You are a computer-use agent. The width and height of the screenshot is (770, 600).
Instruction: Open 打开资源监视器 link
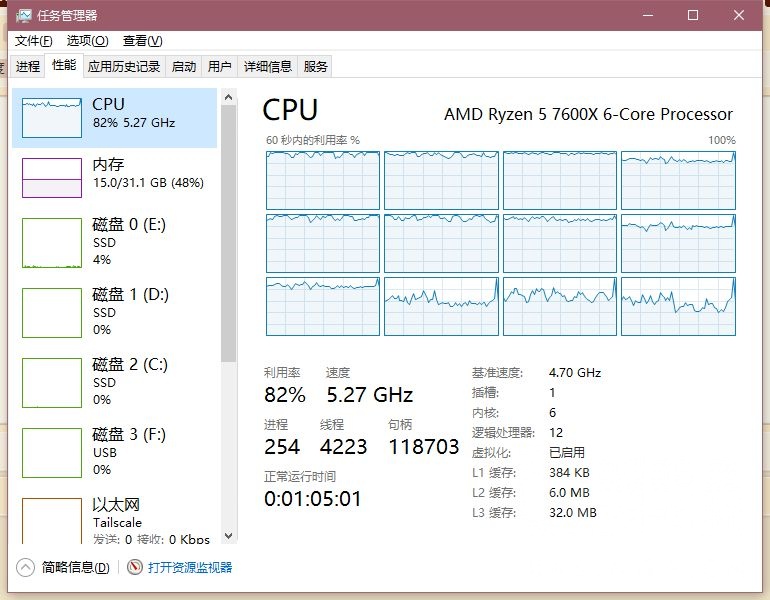[x=190, y=567]
